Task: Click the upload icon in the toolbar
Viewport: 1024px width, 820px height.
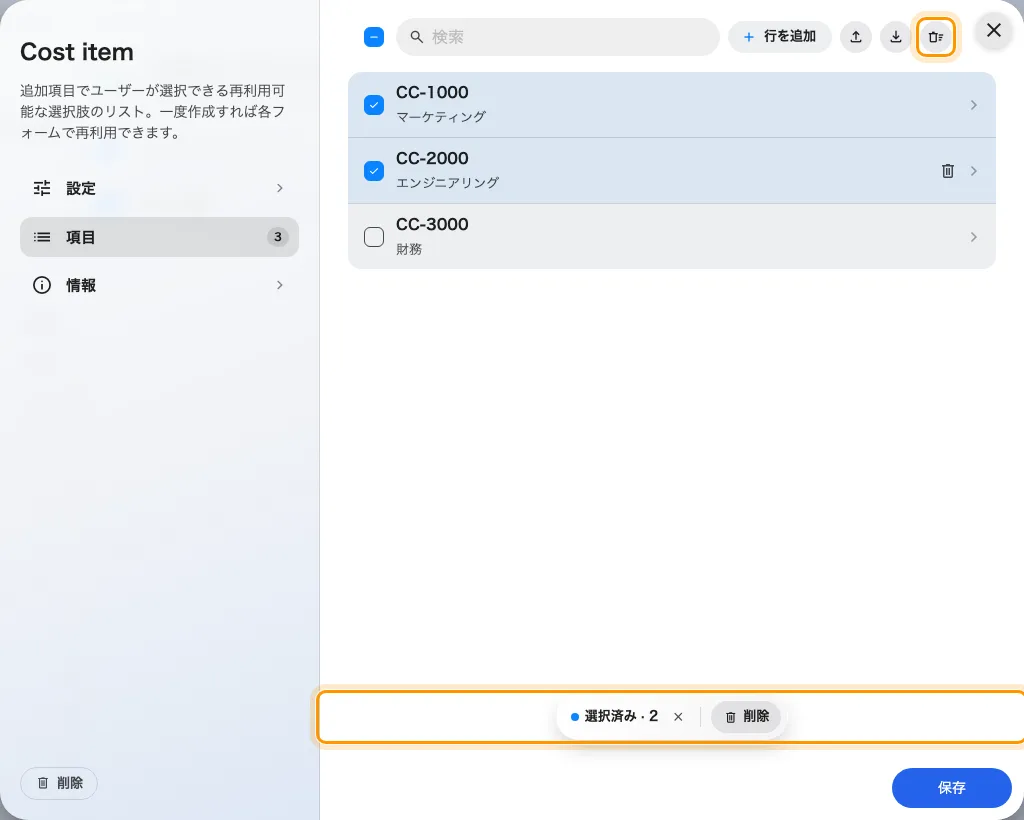Action: point(856,37)
